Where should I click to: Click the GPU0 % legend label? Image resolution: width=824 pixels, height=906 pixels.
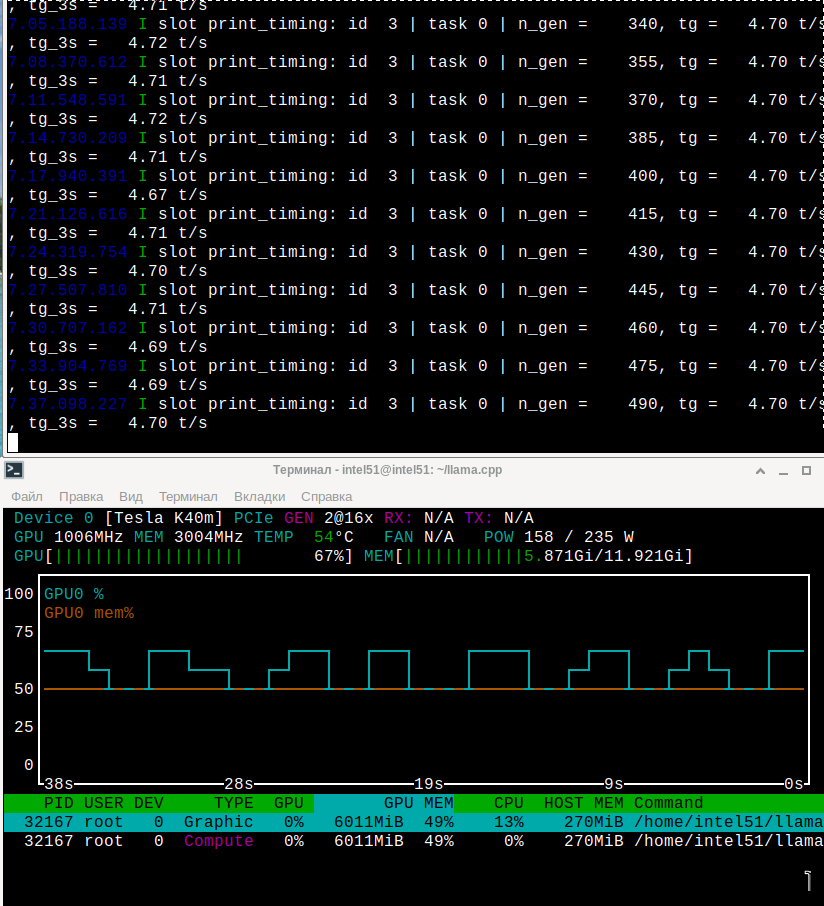point(74,594)
